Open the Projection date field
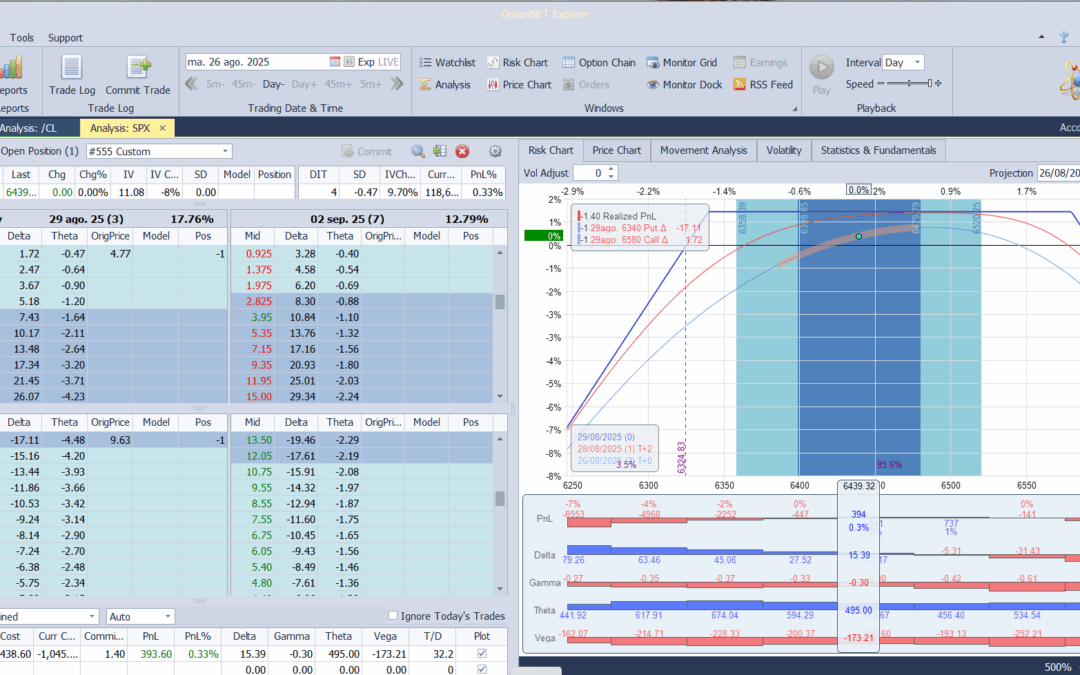The width and height of the screenshot is (1080, 675). (x=1058, y=173)
